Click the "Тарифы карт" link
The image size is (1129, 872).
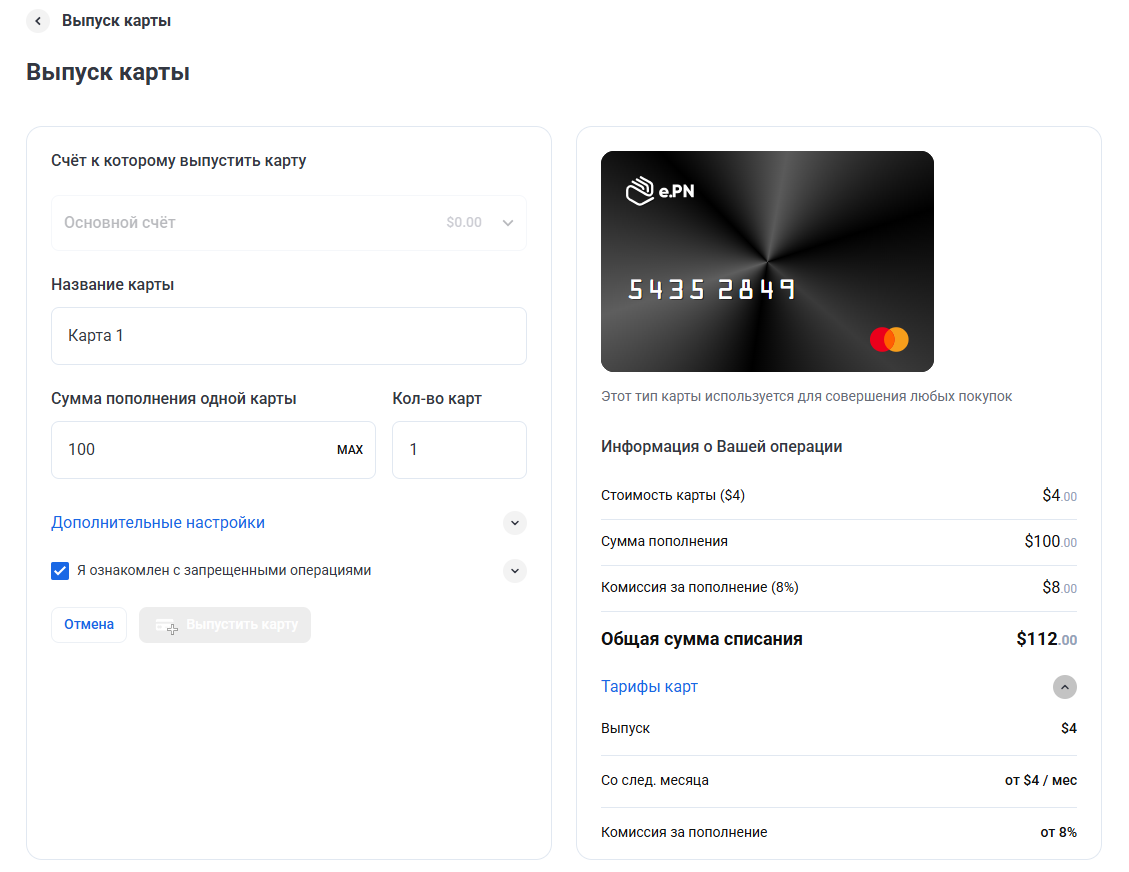pos(649,687)
